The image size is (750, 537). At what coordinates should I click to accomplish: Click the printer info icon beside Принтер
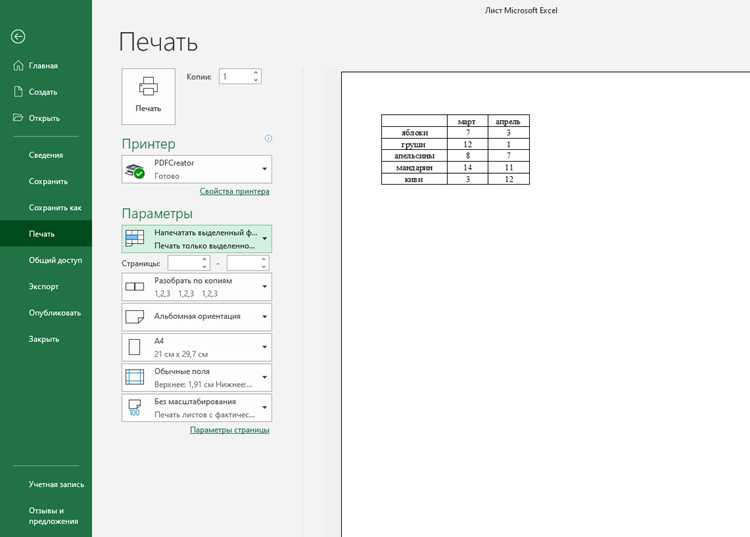(268, 139)
